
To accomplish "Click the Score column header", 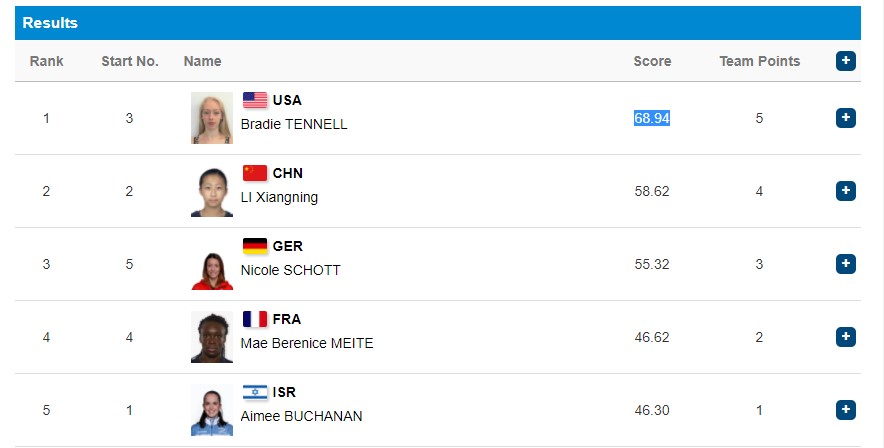I will (652, 61).
